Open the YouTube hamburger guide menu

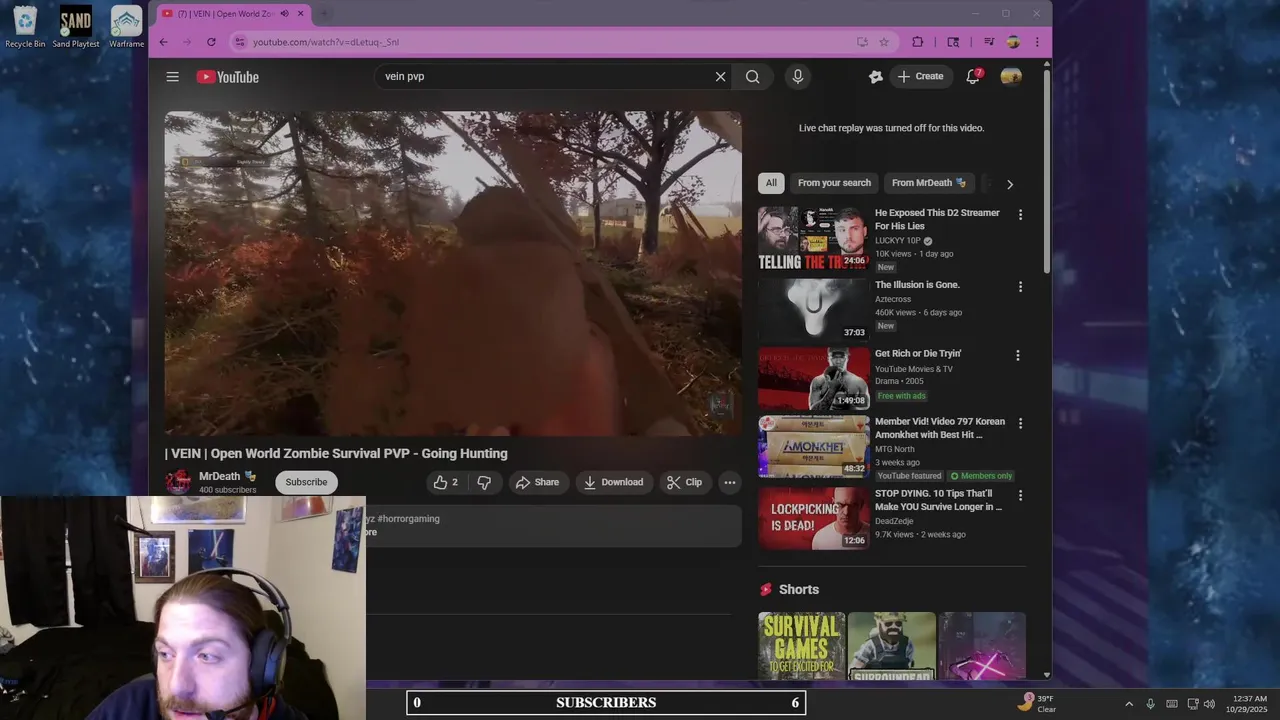[172, 77]
